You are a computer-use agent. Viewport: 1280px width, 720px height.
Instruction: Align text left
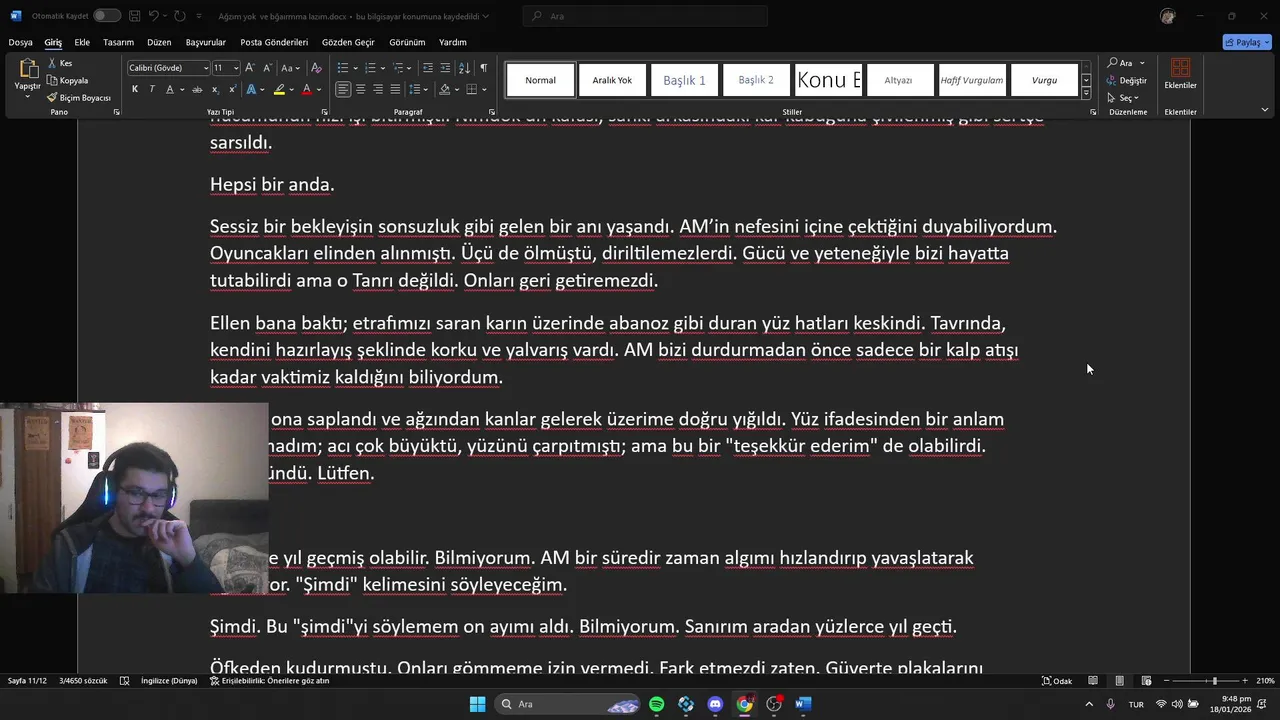(x=343, y=89)
